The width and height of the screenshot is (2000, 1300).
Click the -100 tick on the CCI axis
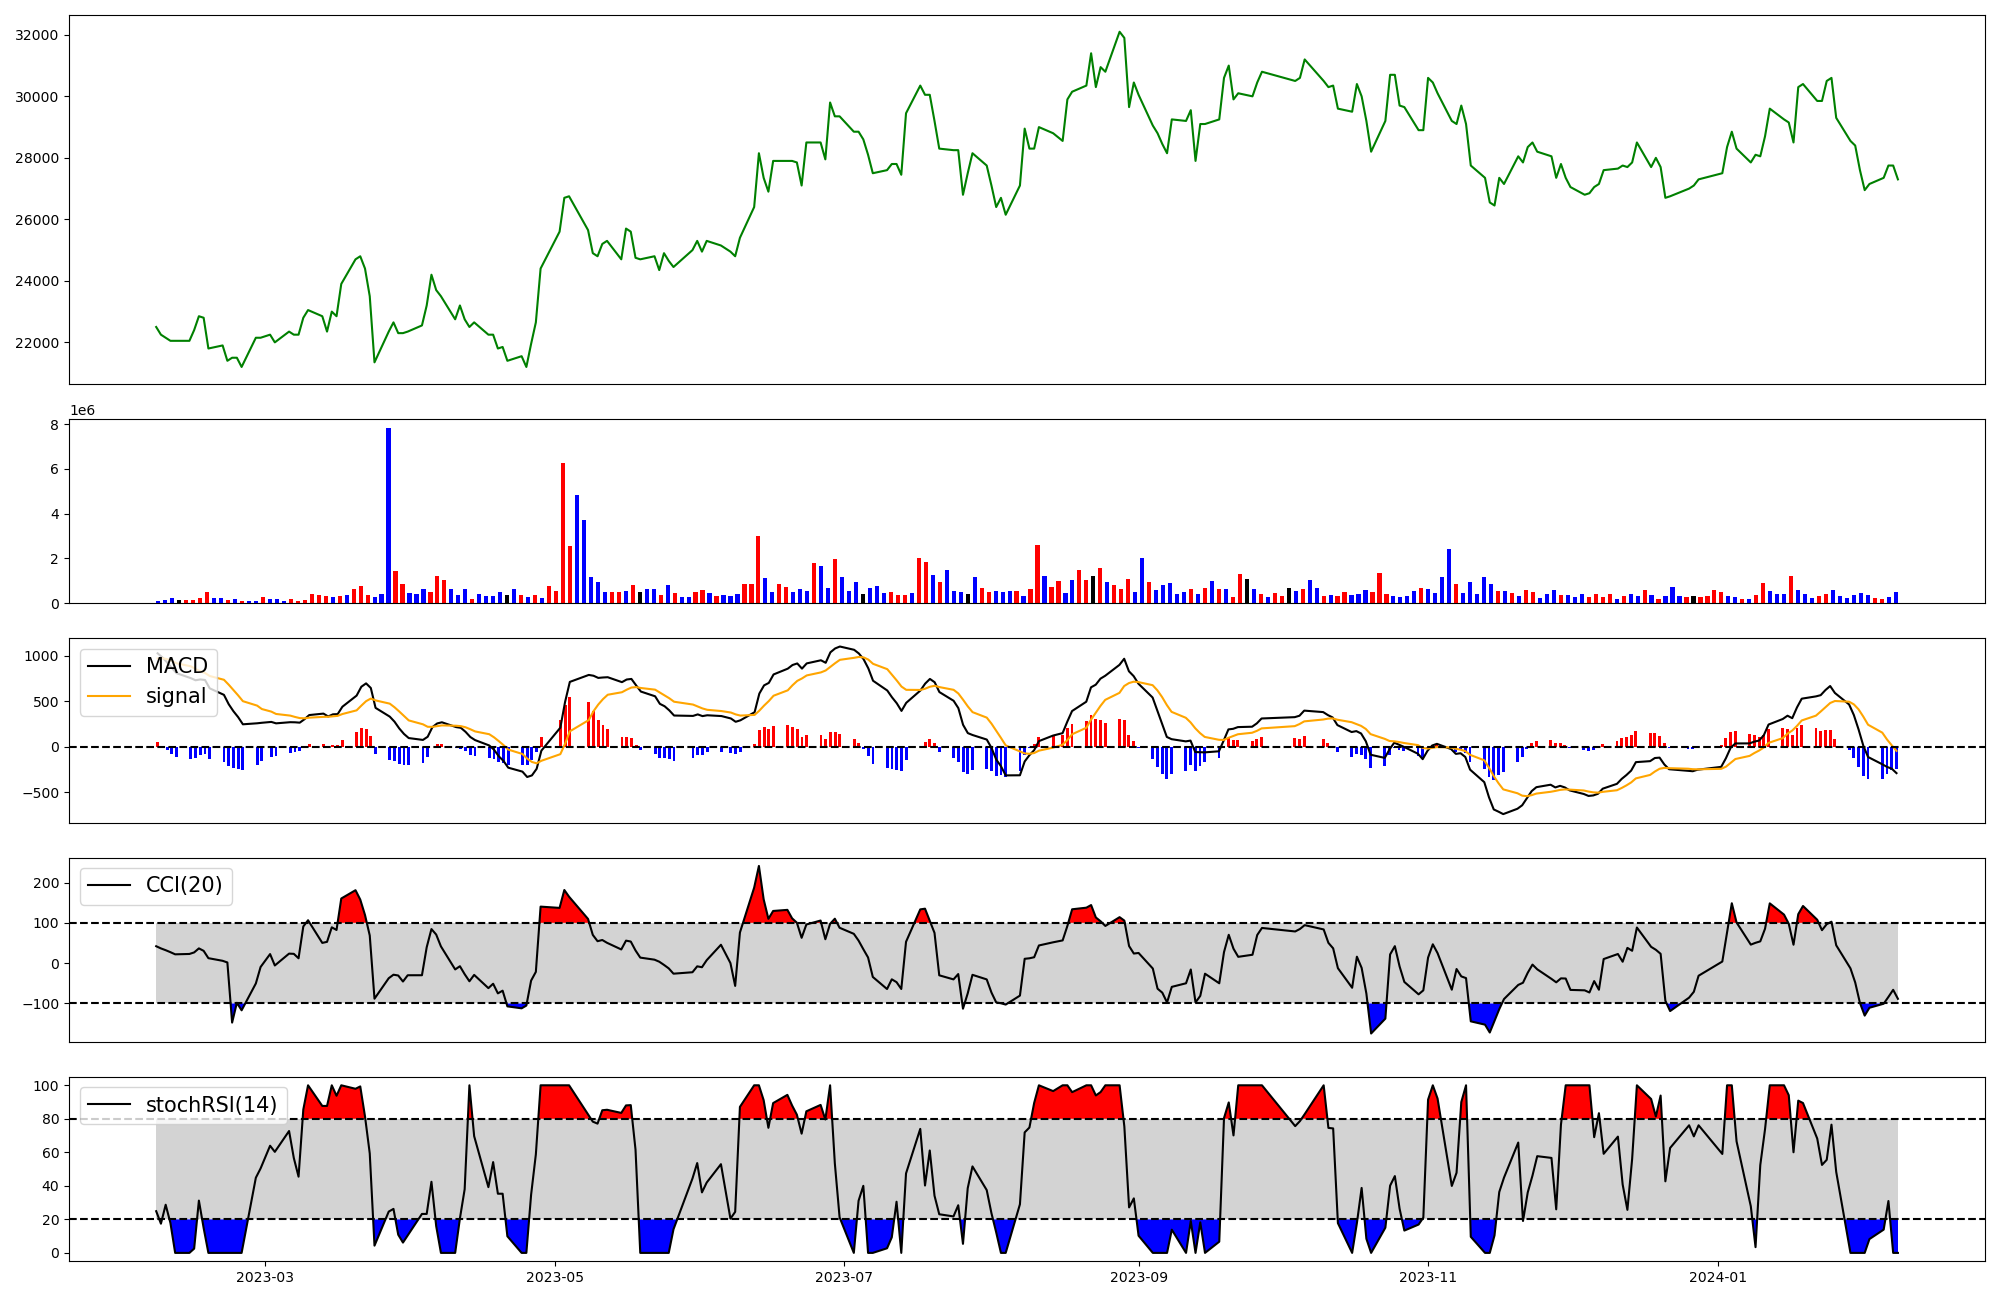point(41,1004)
